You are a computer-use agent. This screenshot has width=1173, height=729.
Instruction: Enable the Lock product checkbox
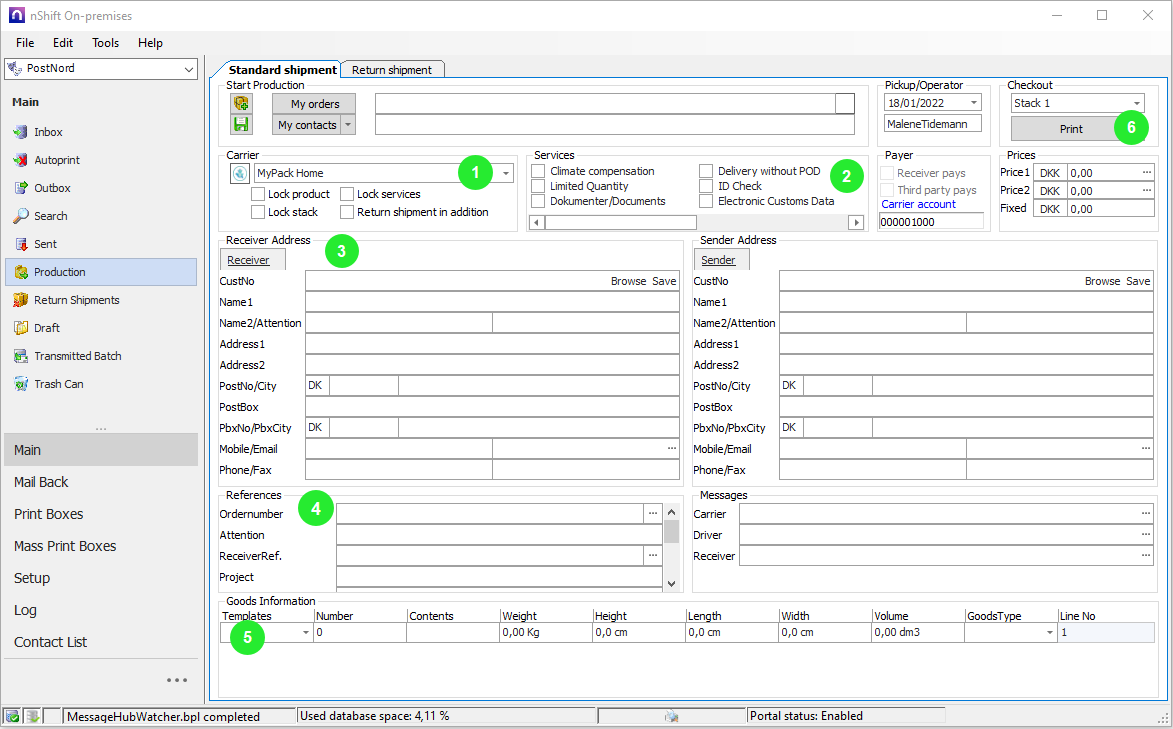[258, 194]
